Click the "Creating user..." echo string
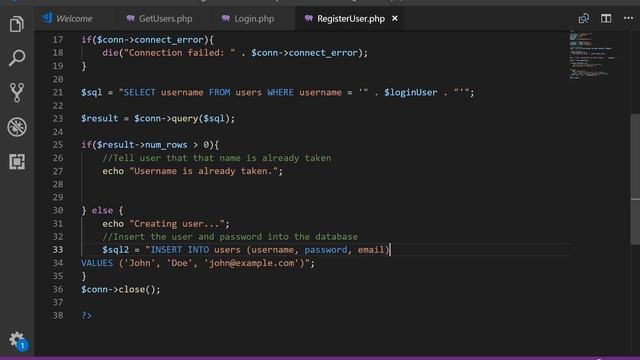The image size is (640, 360). 177,224
